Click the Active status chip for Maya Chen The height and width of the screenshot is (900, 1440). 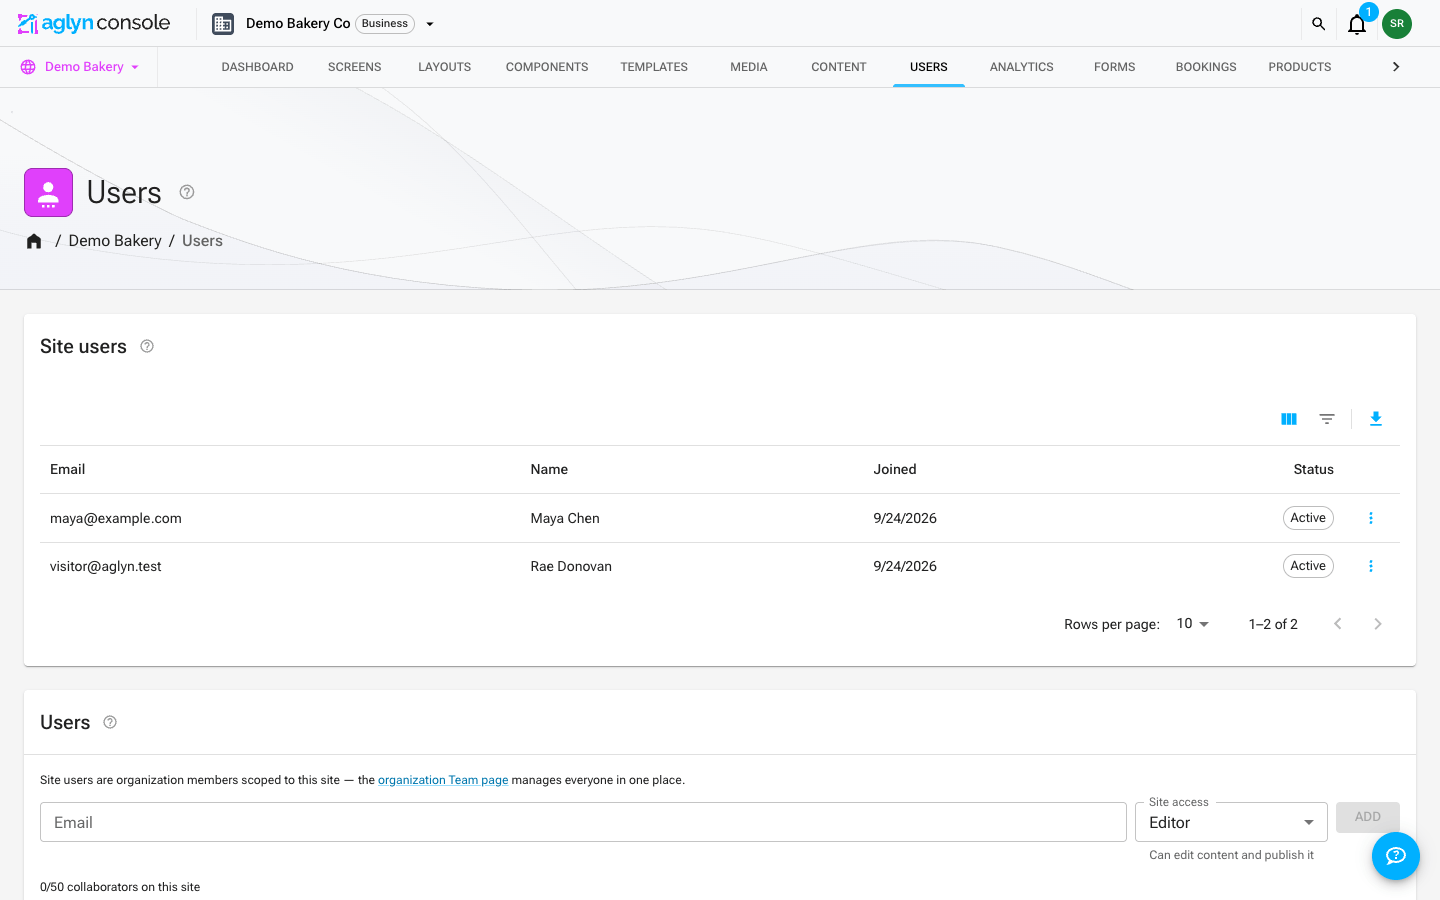(1308, 518)
